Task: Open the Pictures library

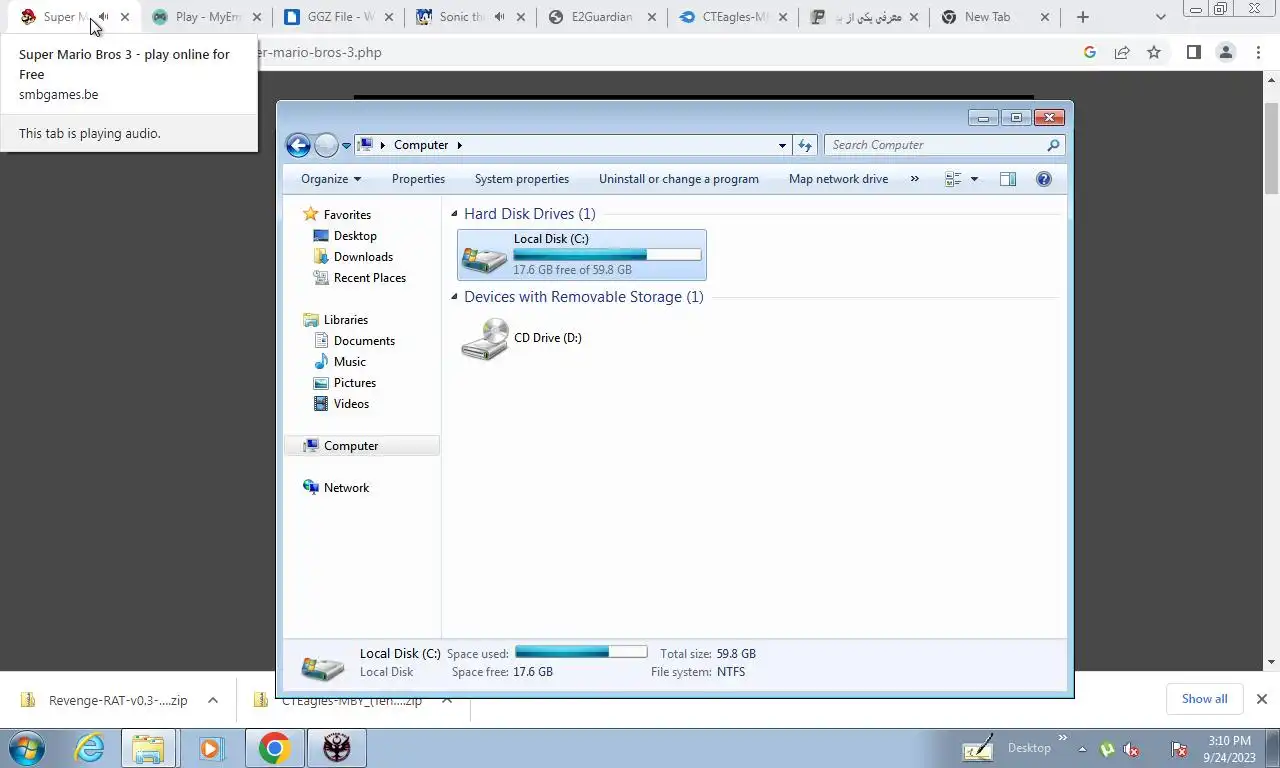Action: click(355, 383)
